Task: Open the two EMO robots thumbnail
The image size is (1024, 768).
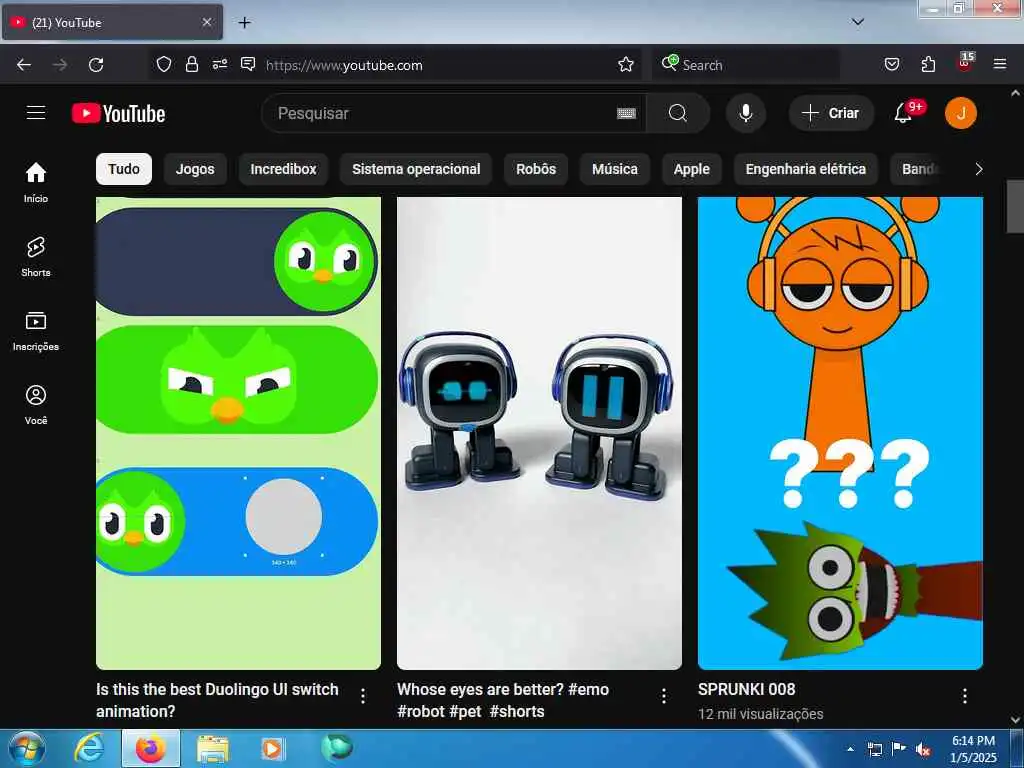Action: [x=539, y=433]
